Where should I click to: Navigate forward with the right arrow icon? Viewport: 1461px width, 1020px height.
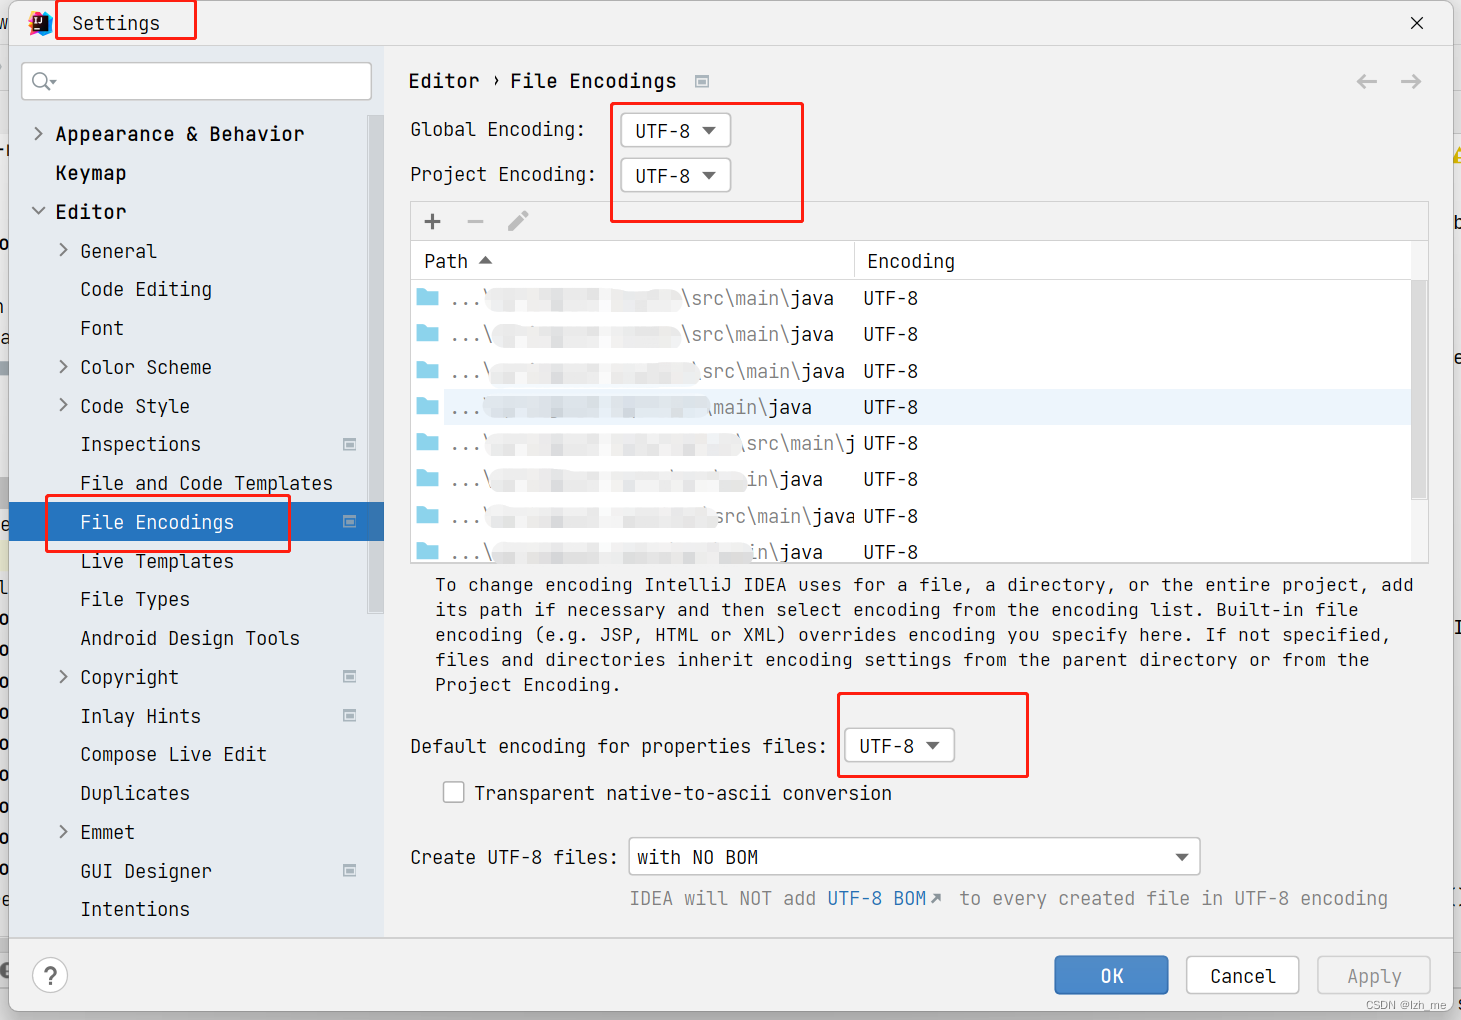[x=1410, y=81]
